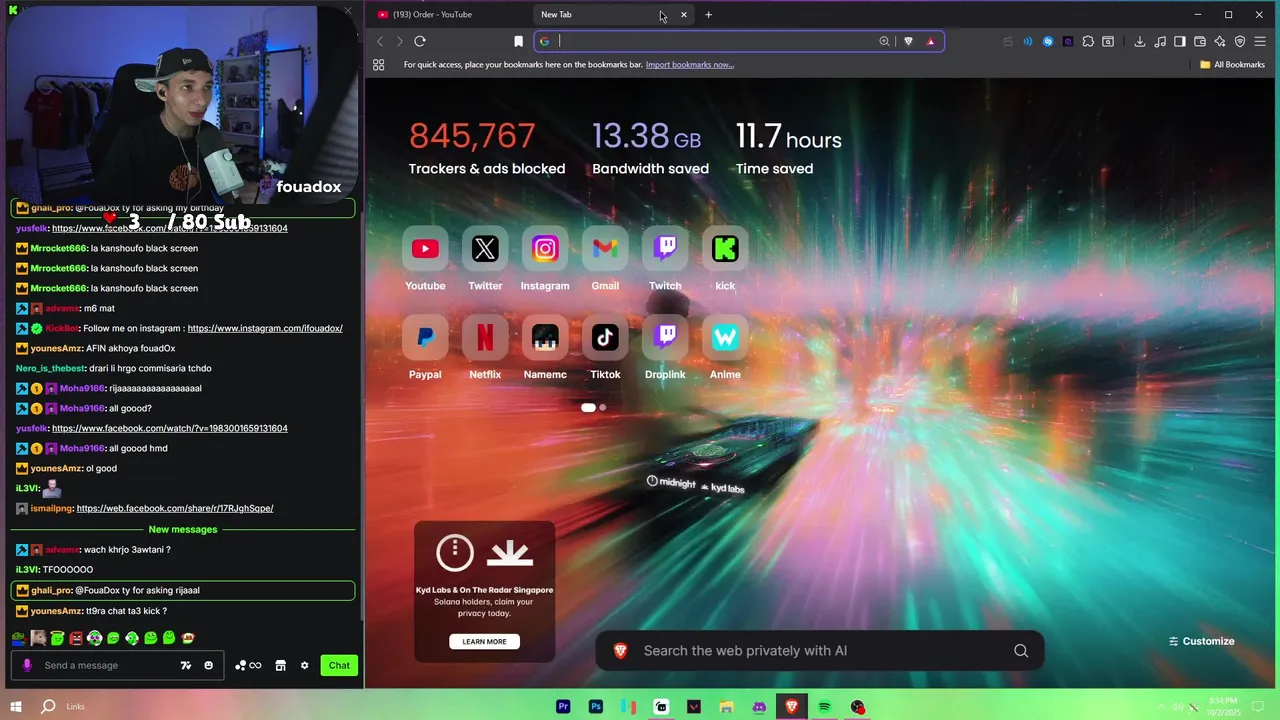Click the Windows taskbar search icon
Screen dimensions: 1280x720
[48, 707]
